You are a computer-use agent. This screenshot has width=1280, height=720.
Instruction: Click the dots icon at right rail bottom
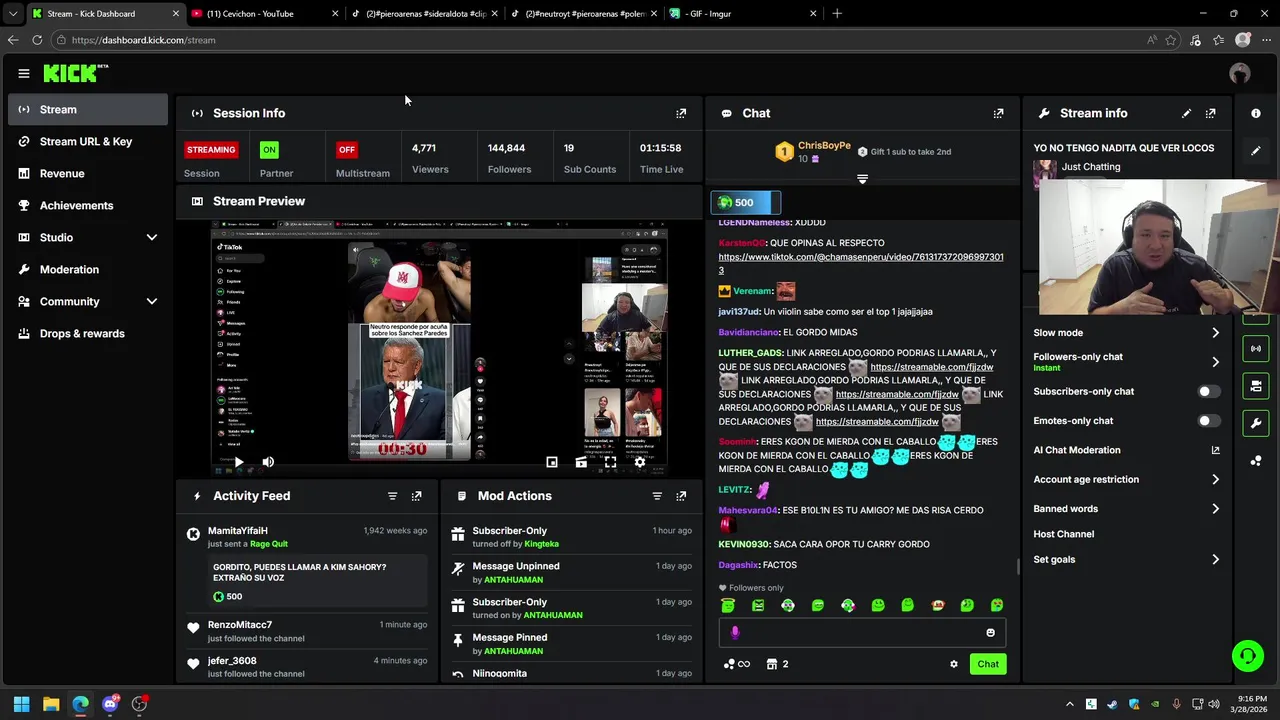(1256, 460)
